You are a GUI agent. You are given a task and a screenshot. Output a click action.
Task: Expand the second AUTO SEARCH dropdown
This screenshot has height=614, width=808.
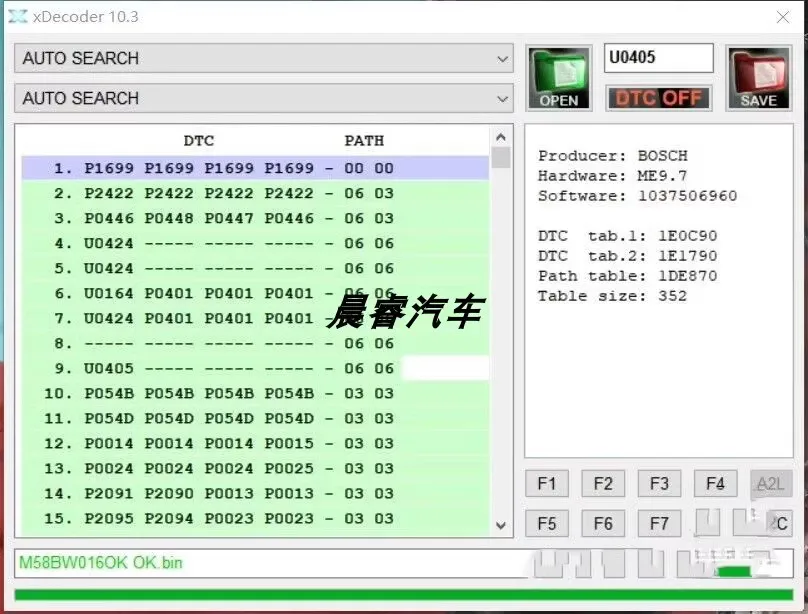(264, 98)
